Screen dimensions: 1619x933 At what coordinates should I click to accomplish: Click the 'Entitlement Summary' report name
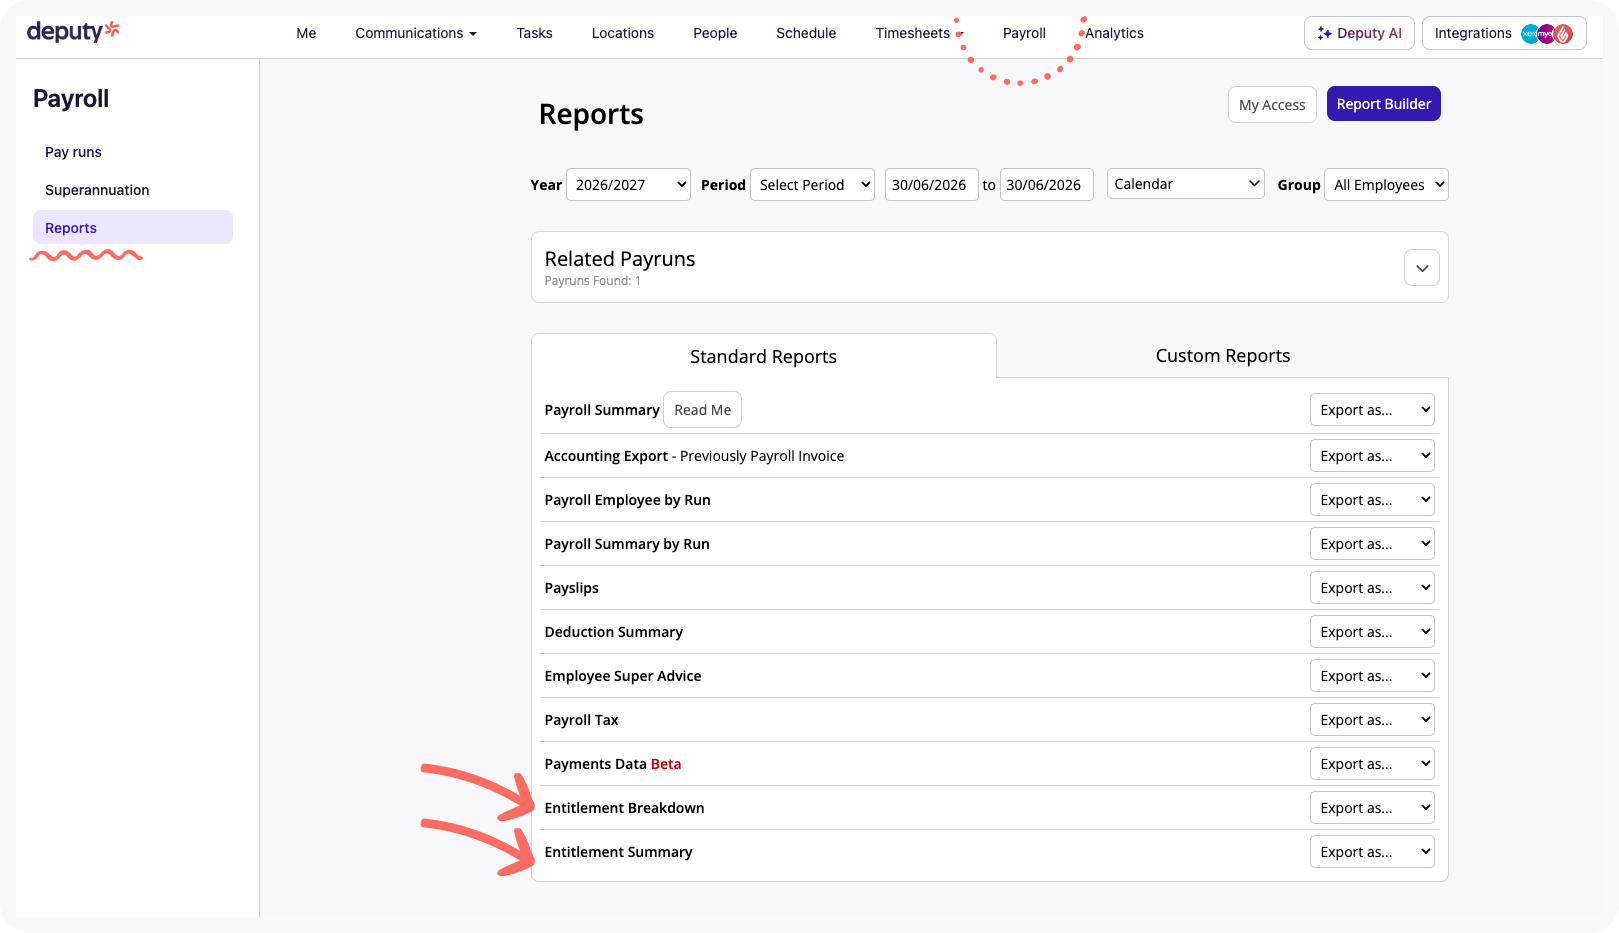[x=618, y=852]
